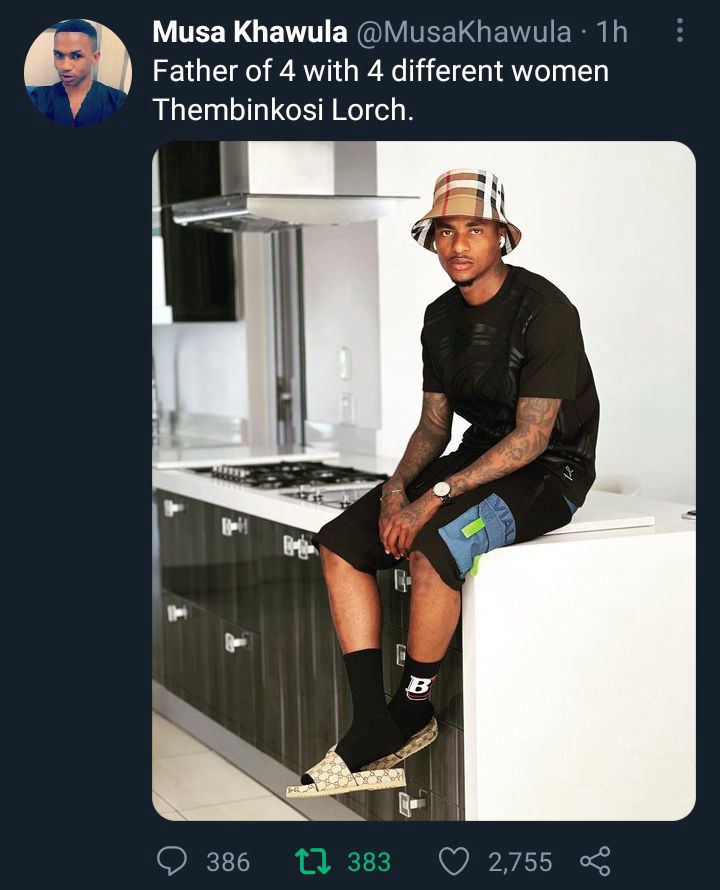Click the wristwatch in the photo
This screenshot has width=720, height=890.
442,490
